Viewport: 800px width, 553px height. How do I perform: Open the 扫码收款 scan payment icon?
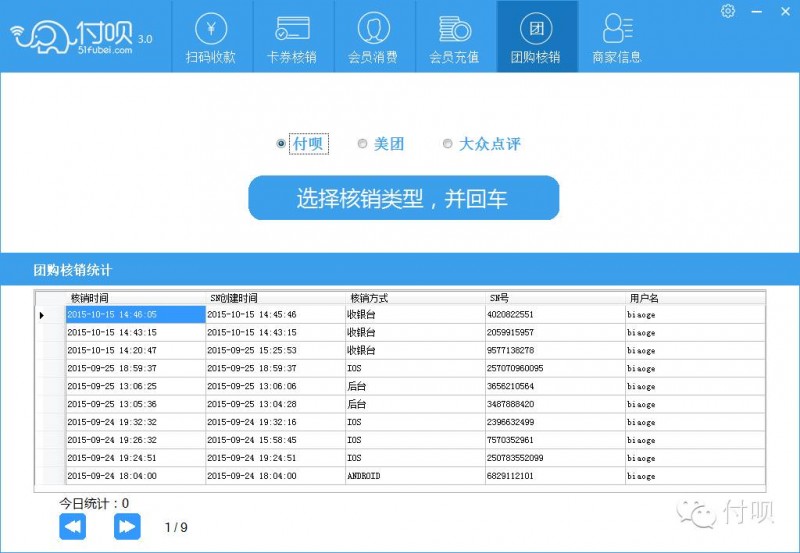click(210, 37)
